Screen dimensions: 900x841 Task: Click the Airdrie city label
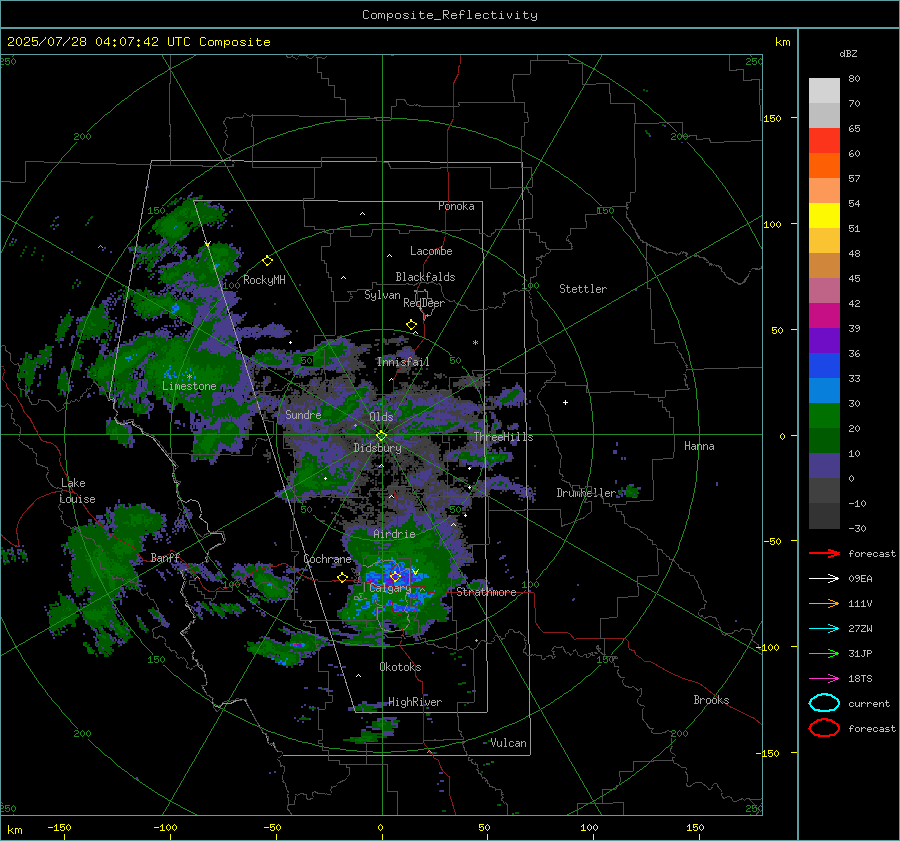[394, 534]
